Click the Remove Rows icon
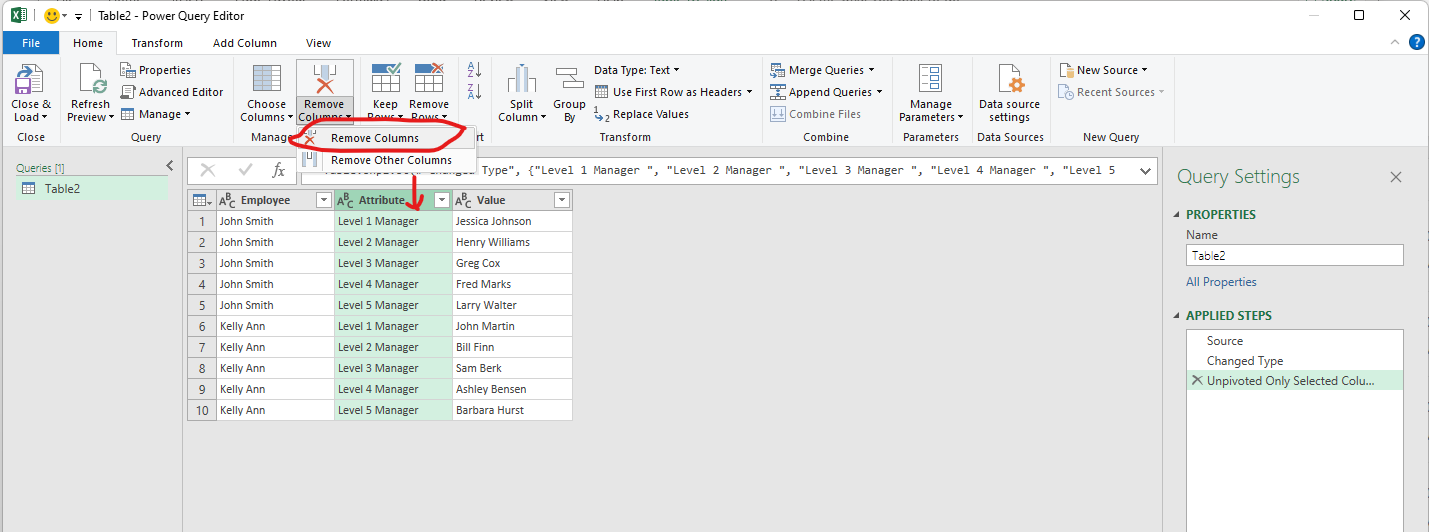This screenshot has height=532, width=1429. [429, 80]
